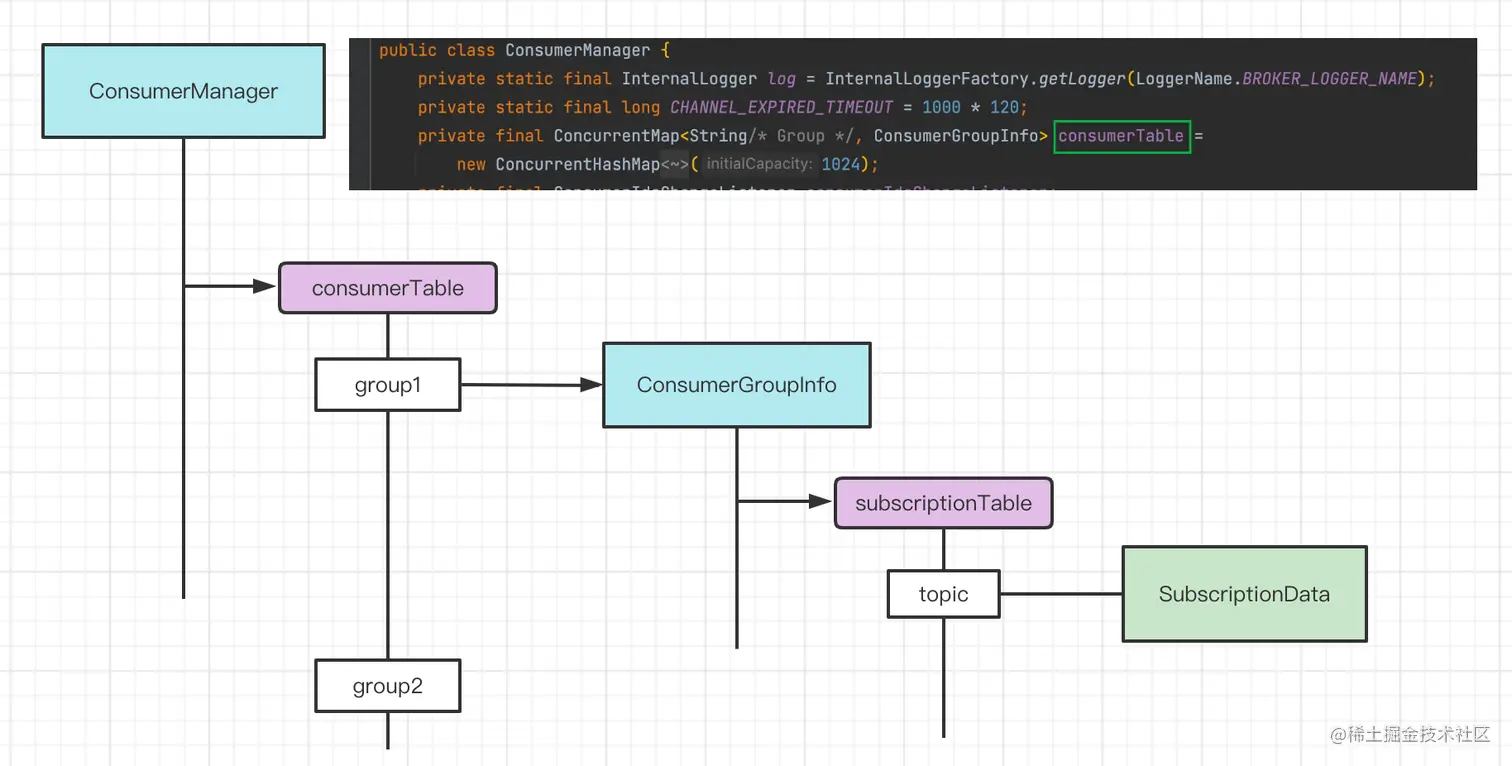The width and height of the screenshot is (1512, 766).
Task: Click the green-highlighted consumerTable variable in code
Action: 1122,136
